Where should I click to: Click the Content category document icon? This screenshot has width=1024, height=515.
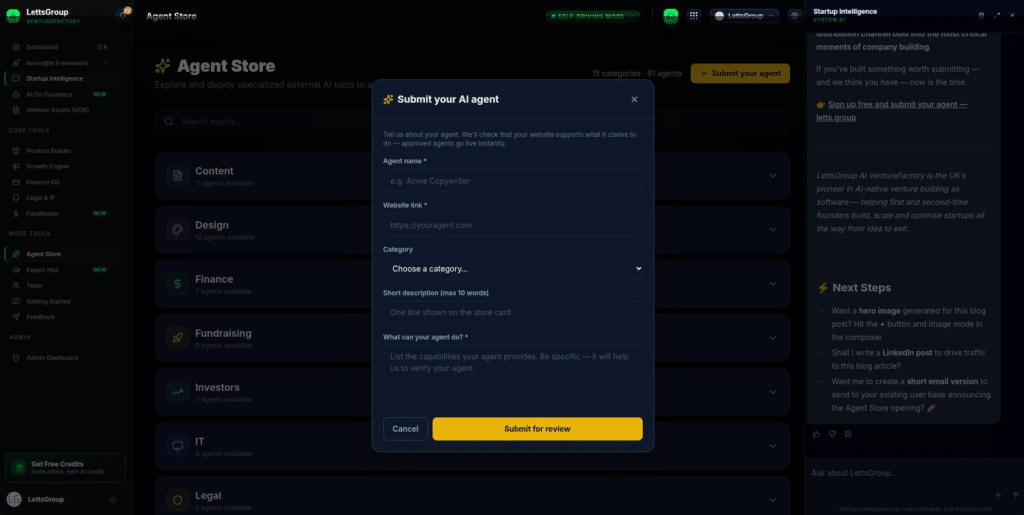point(177,176)
